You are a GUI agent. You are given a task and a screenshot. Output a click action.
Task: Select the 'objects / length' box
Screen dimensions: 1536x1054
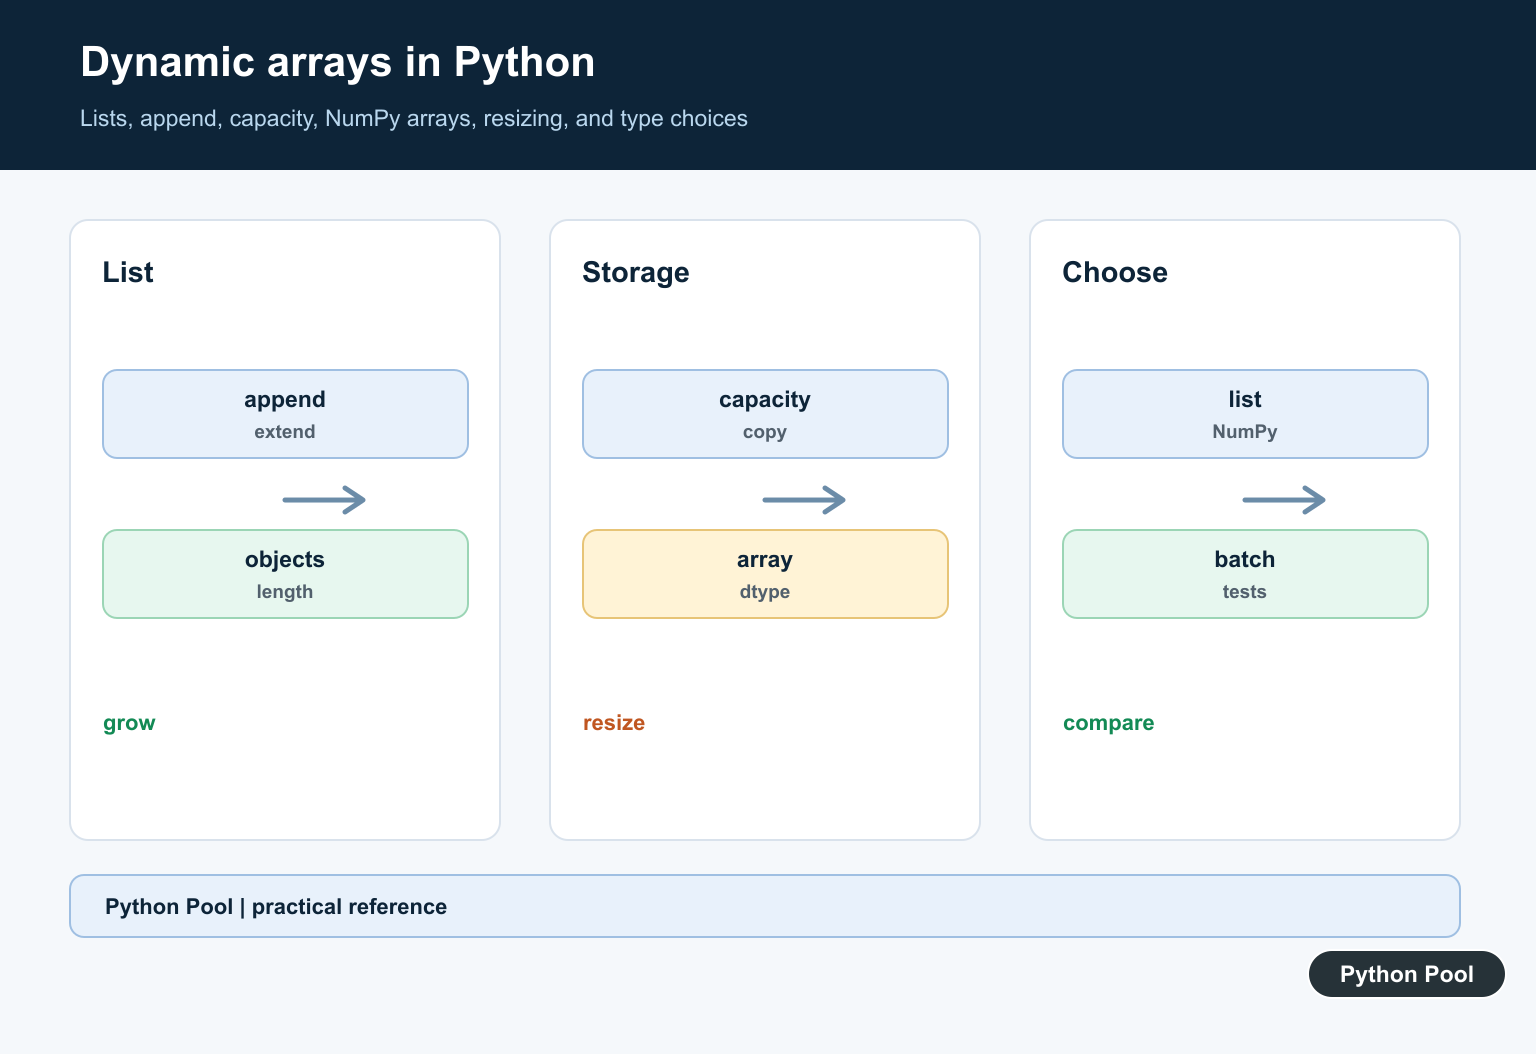click(x=285, y=574)
